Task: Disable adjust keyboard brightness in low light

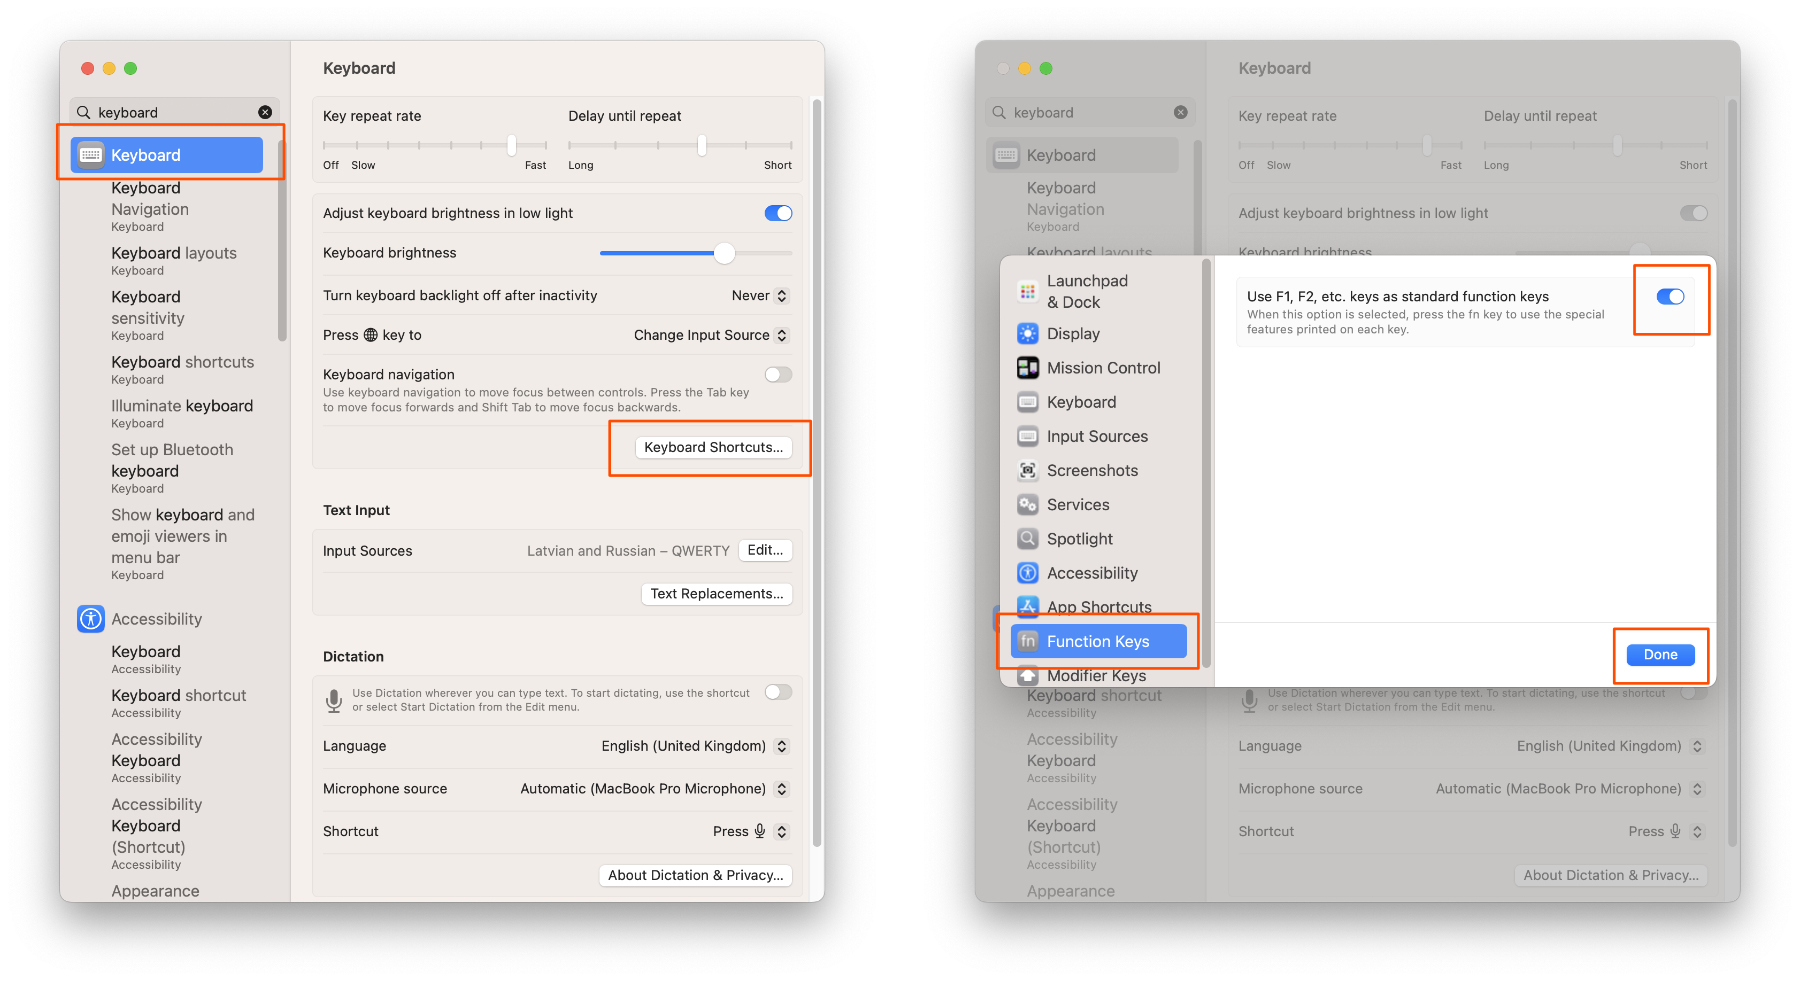Action: (778, 213)
